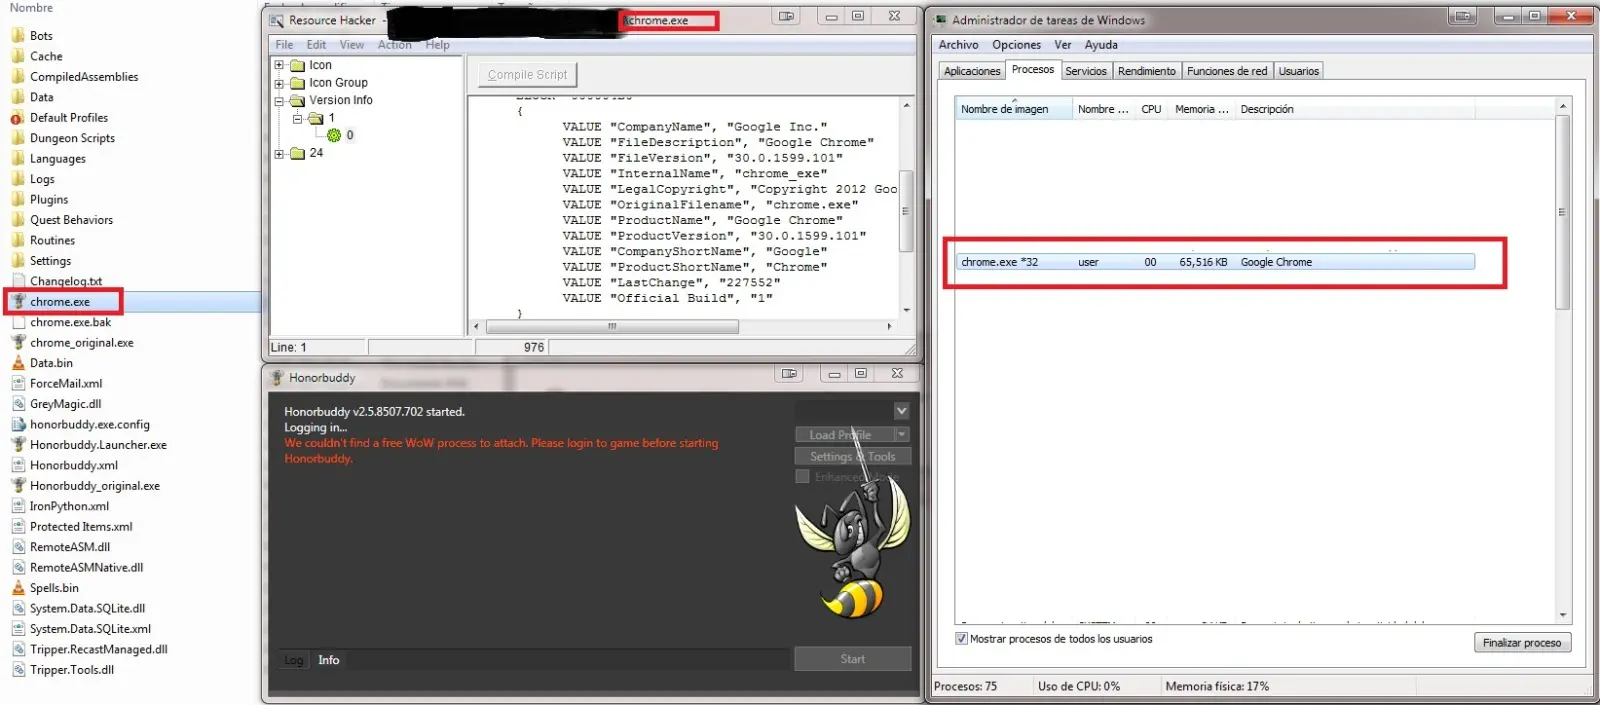Collapse the Version Info tree node
Image resolution: width=1600 pixels, height=705 pixels.
coord(280,101)
